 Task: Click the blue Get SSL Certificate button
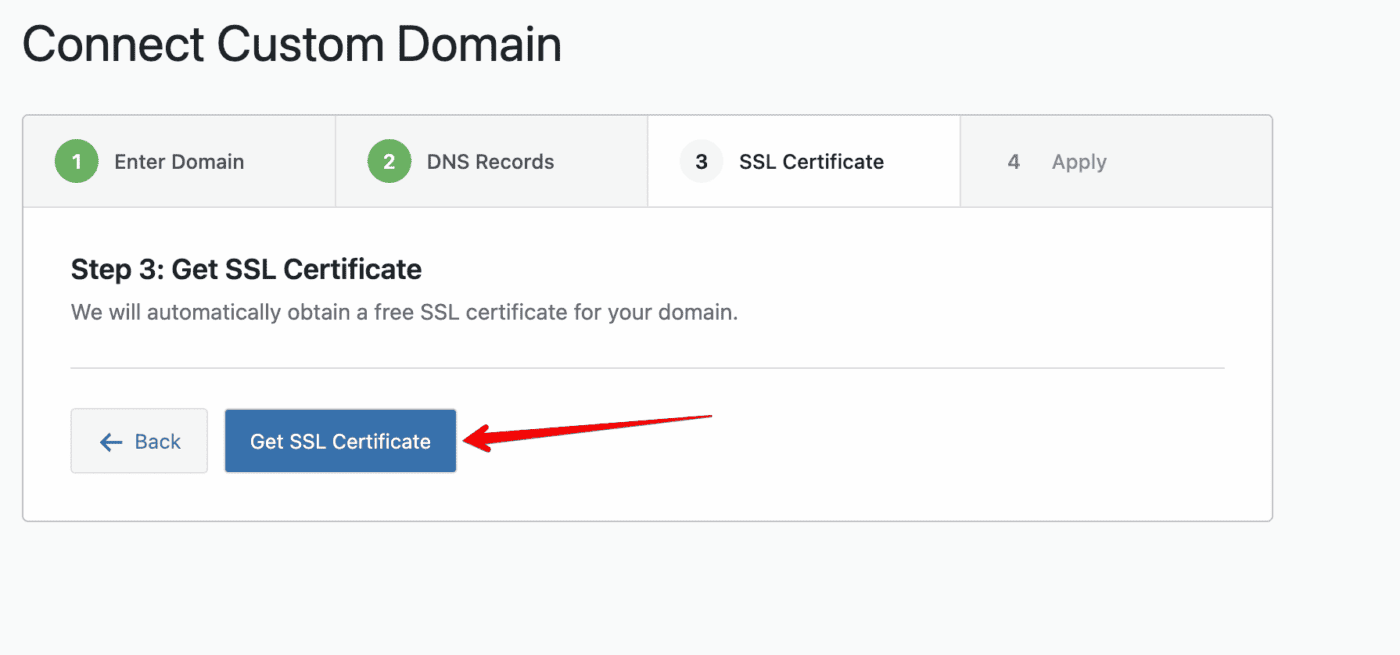click(340, 441)
